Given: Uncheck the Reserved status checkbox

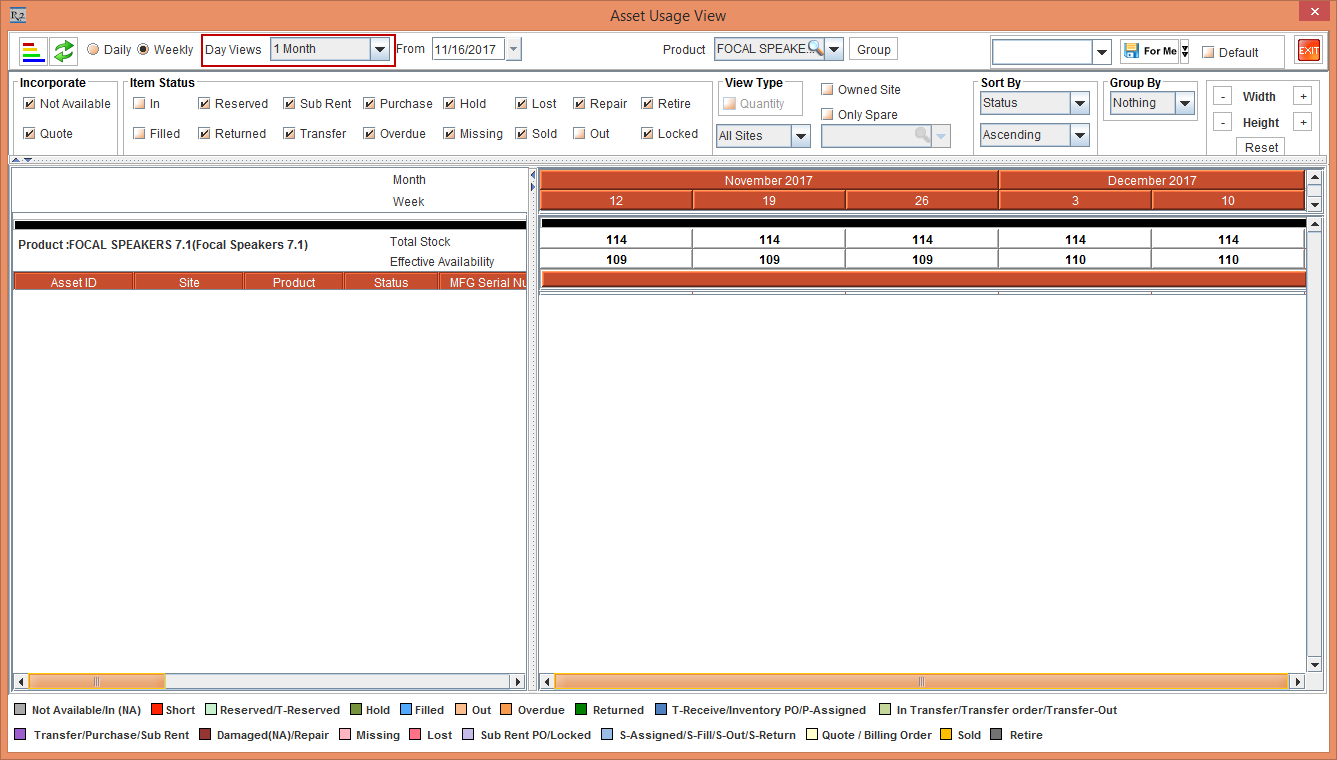Looking at the screenshot, I should point(204,103).
